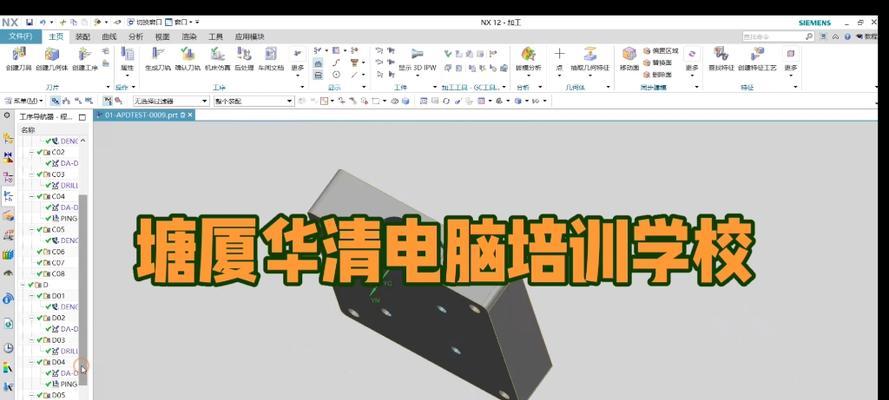Screen dimensions: 889x400
Task: Click the Operation Navigator vertical scrollbar
Action: (83, 289)
